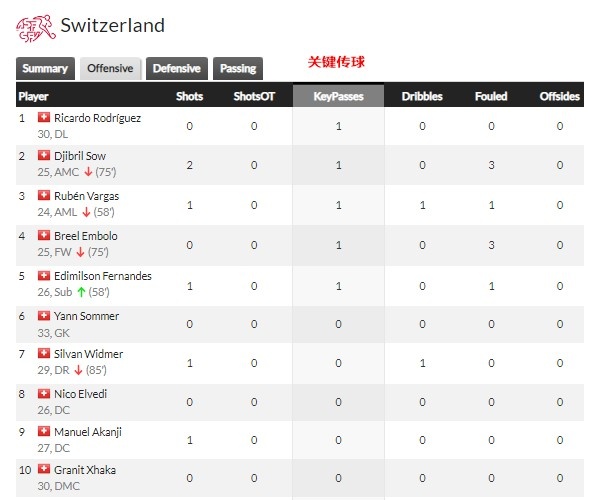Click the red down arrow beside Breel Embolo
This screenshot has width=600, height=500.
80,252
